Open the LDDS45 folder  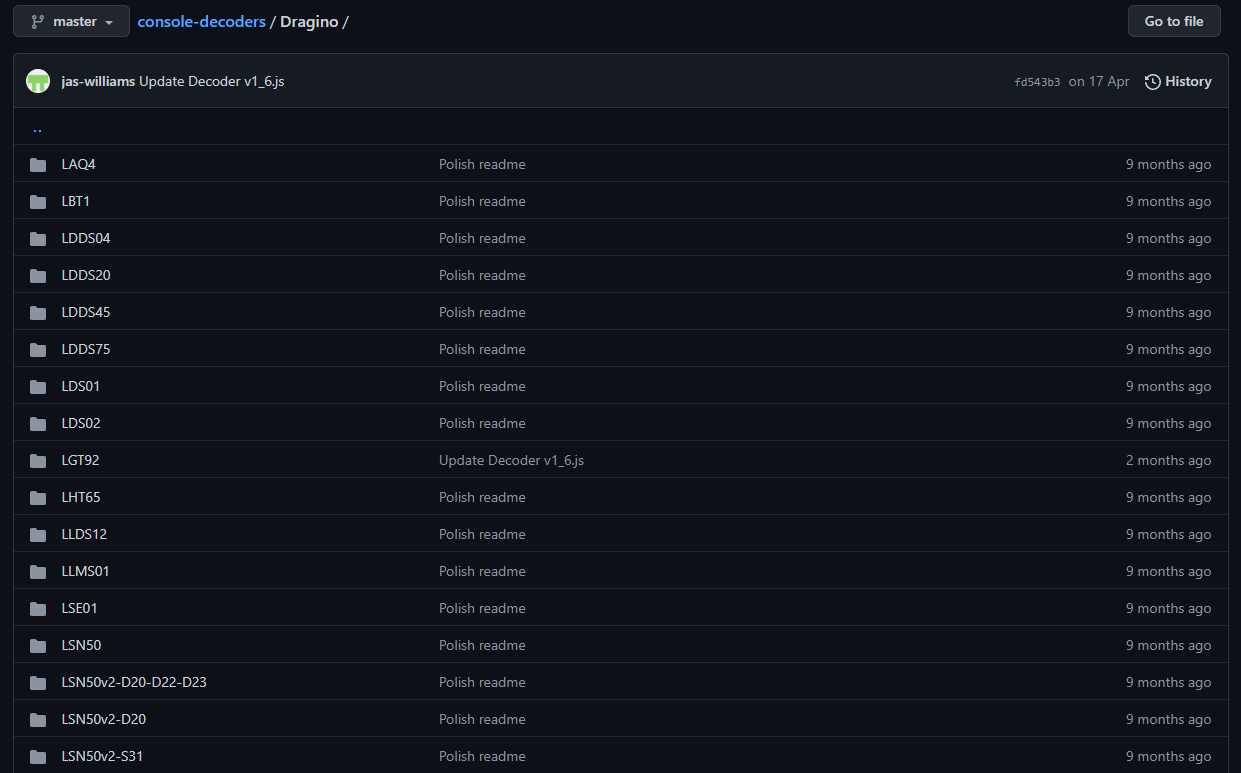point(86,312)
